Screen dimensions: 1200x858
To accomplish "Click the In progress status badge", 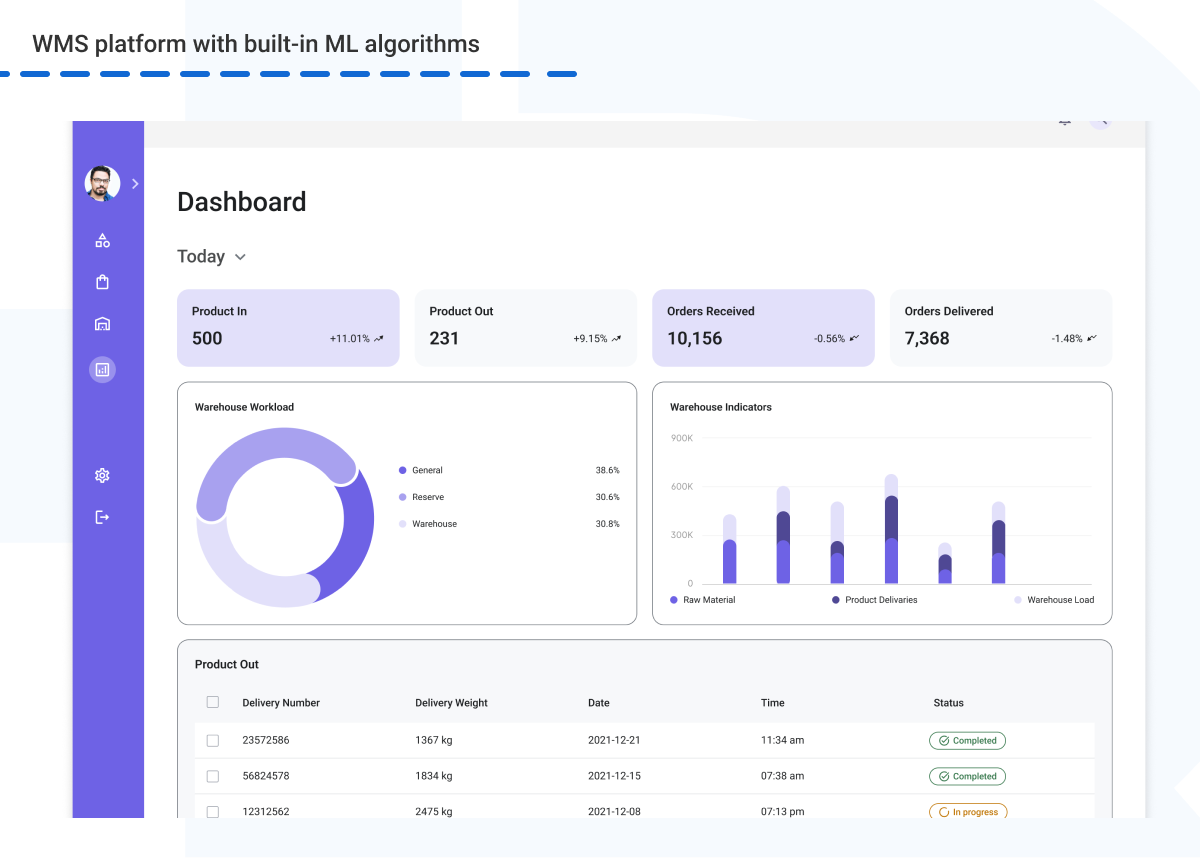I will (x=967, y=812).
